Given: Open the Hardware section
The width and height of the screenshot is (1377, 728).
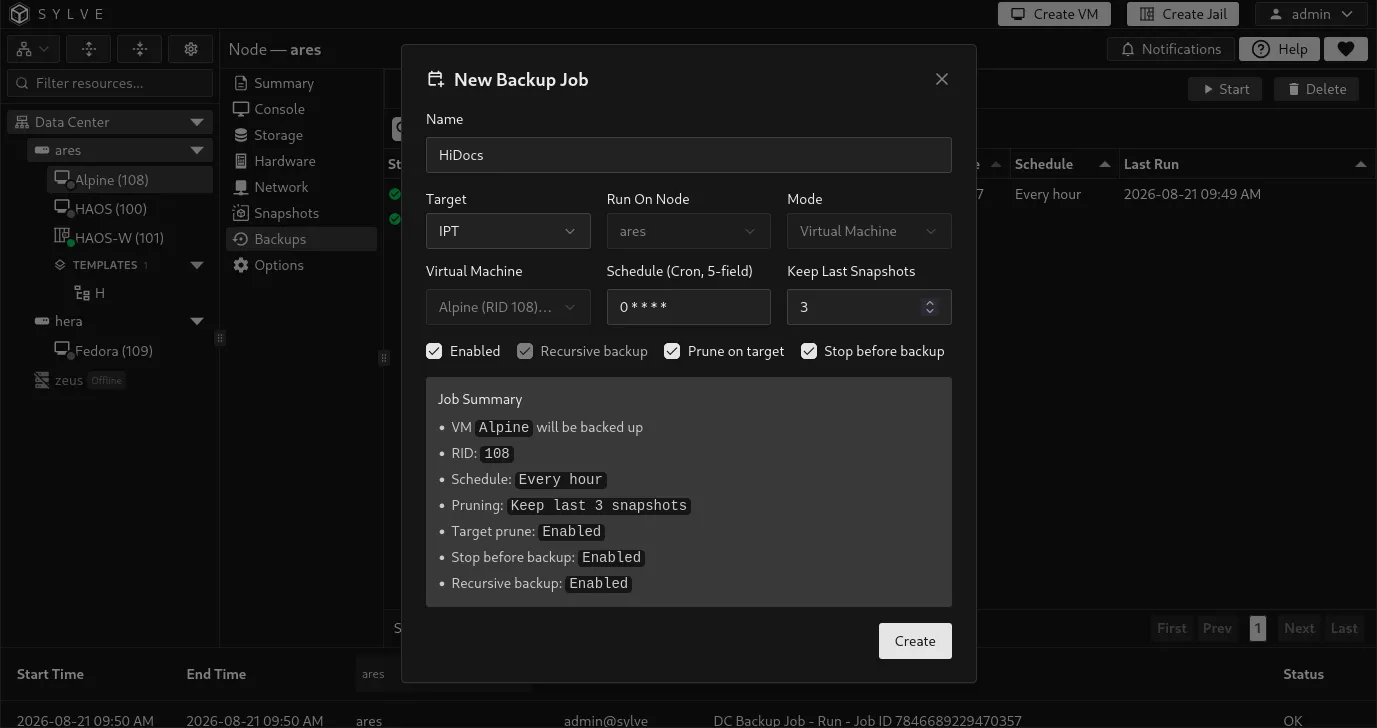Looking at the screenshot, I should click(x=301, y=161).
